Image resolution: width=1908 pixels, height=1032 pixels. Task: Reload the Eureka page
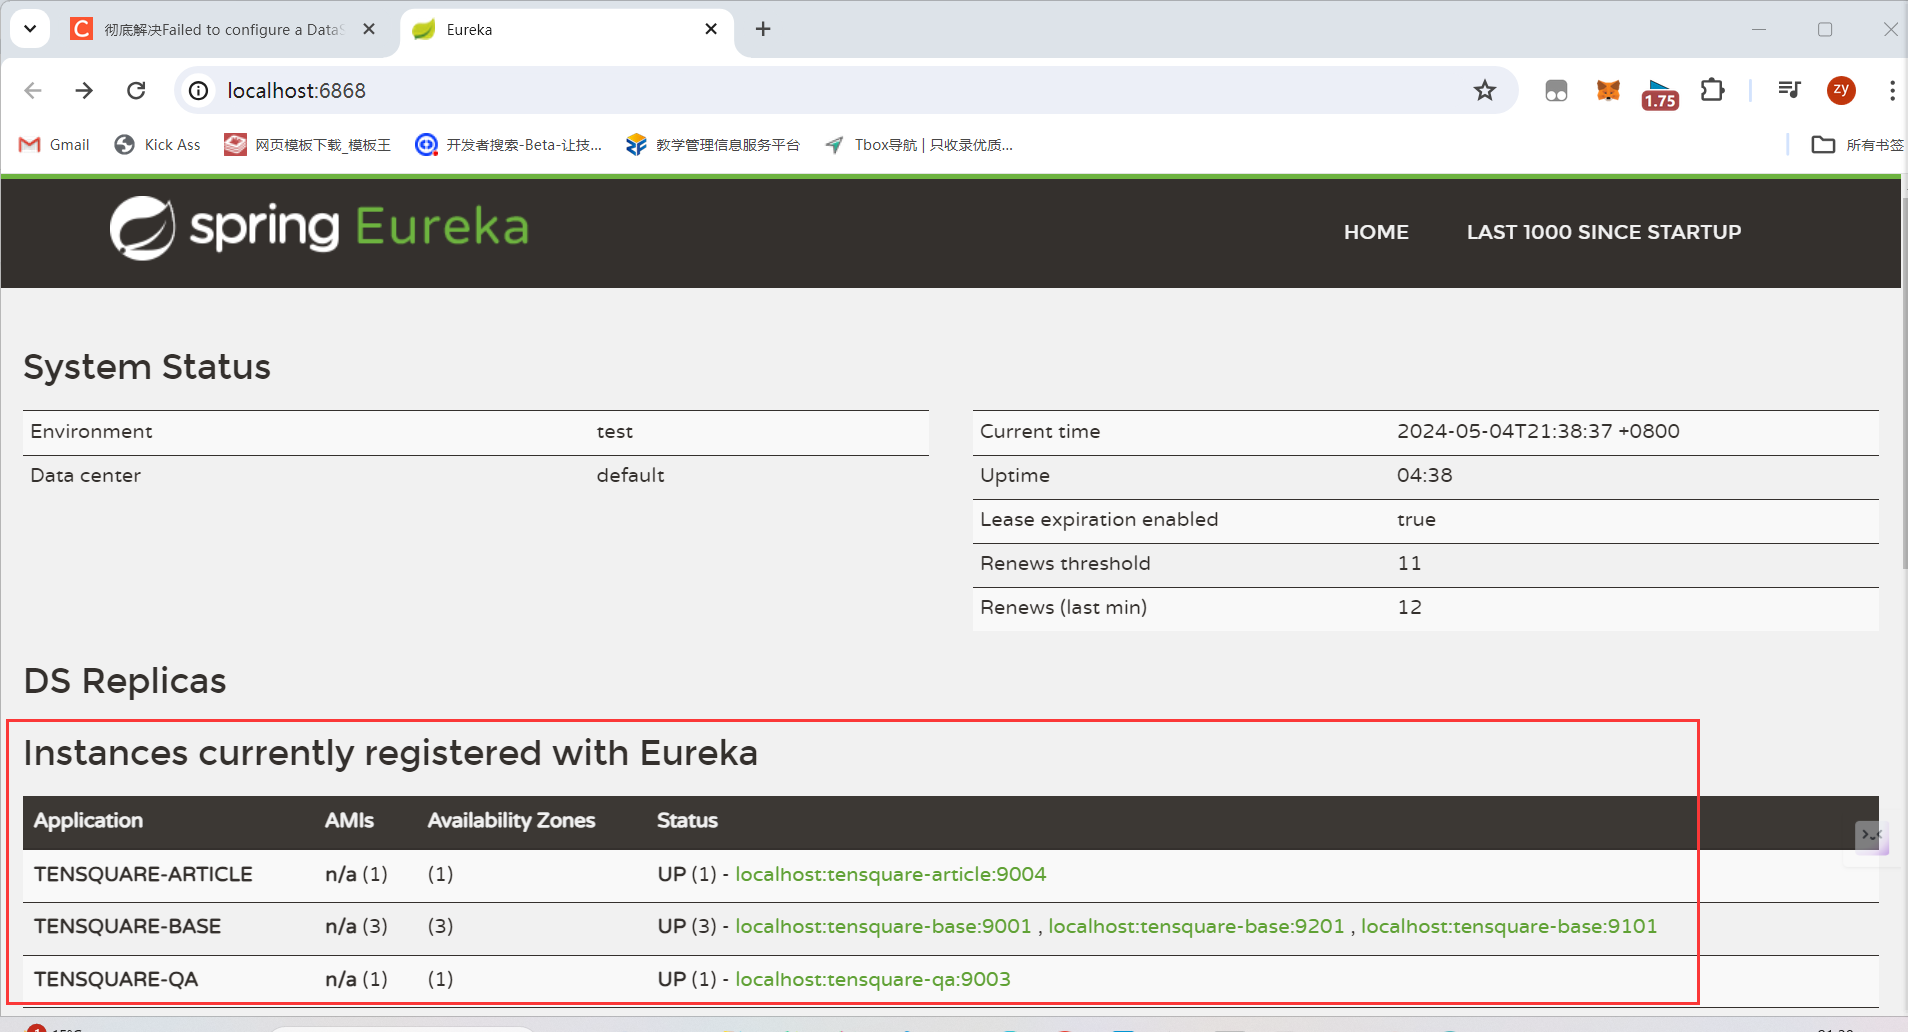136,91
